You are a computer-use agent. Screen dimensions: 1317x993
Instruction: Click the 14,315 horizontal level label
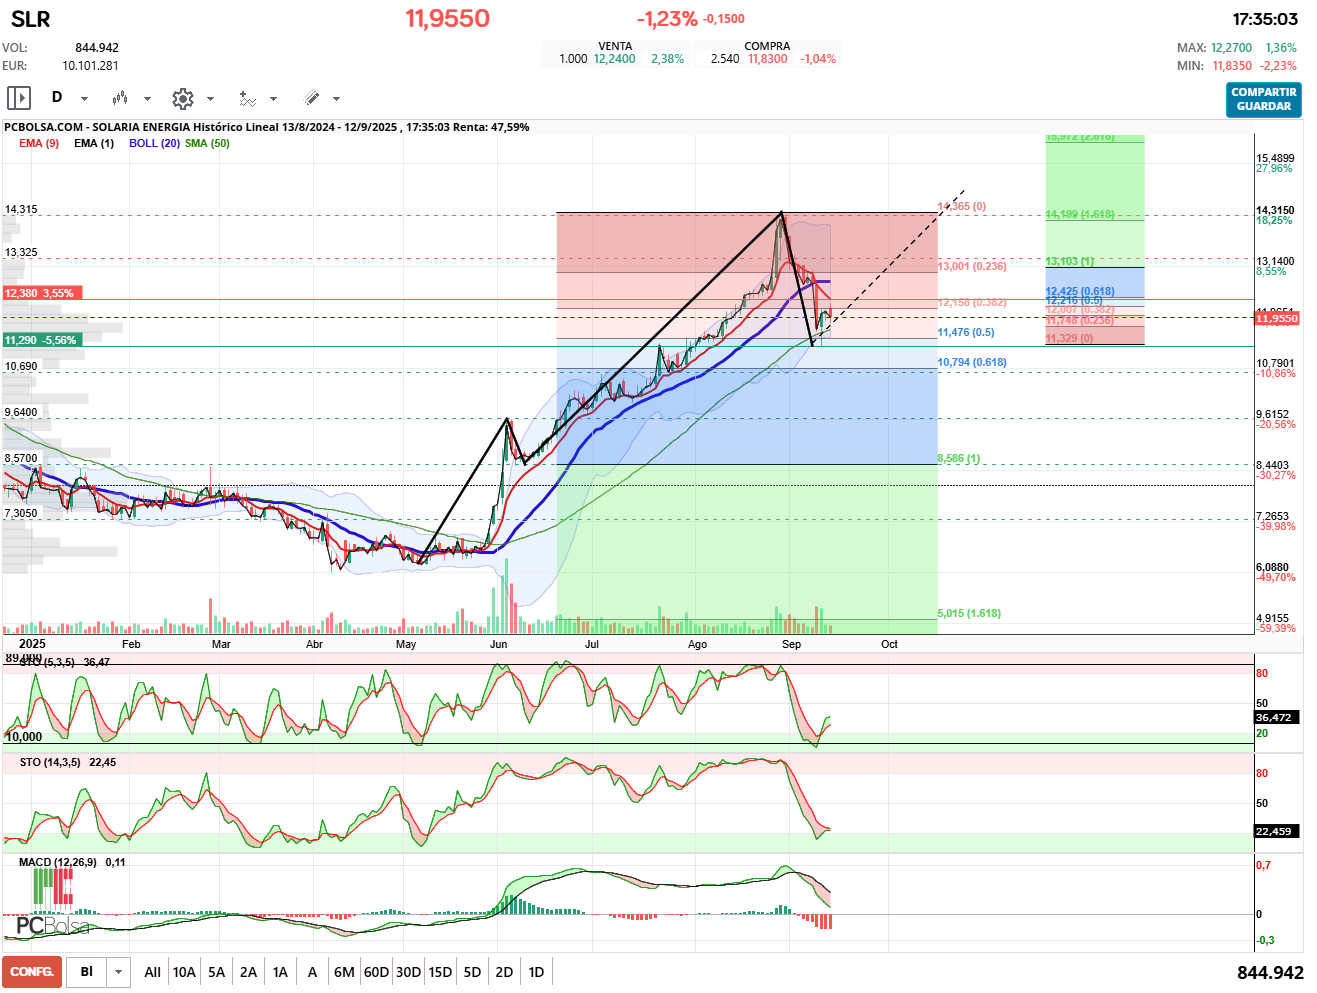[21, 209]
